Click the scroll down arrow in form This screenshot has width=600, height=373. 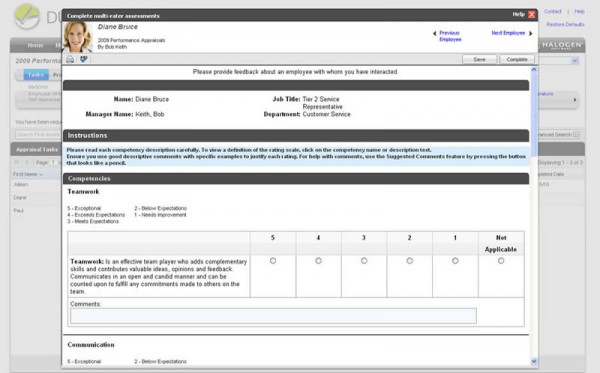[534, 361]
